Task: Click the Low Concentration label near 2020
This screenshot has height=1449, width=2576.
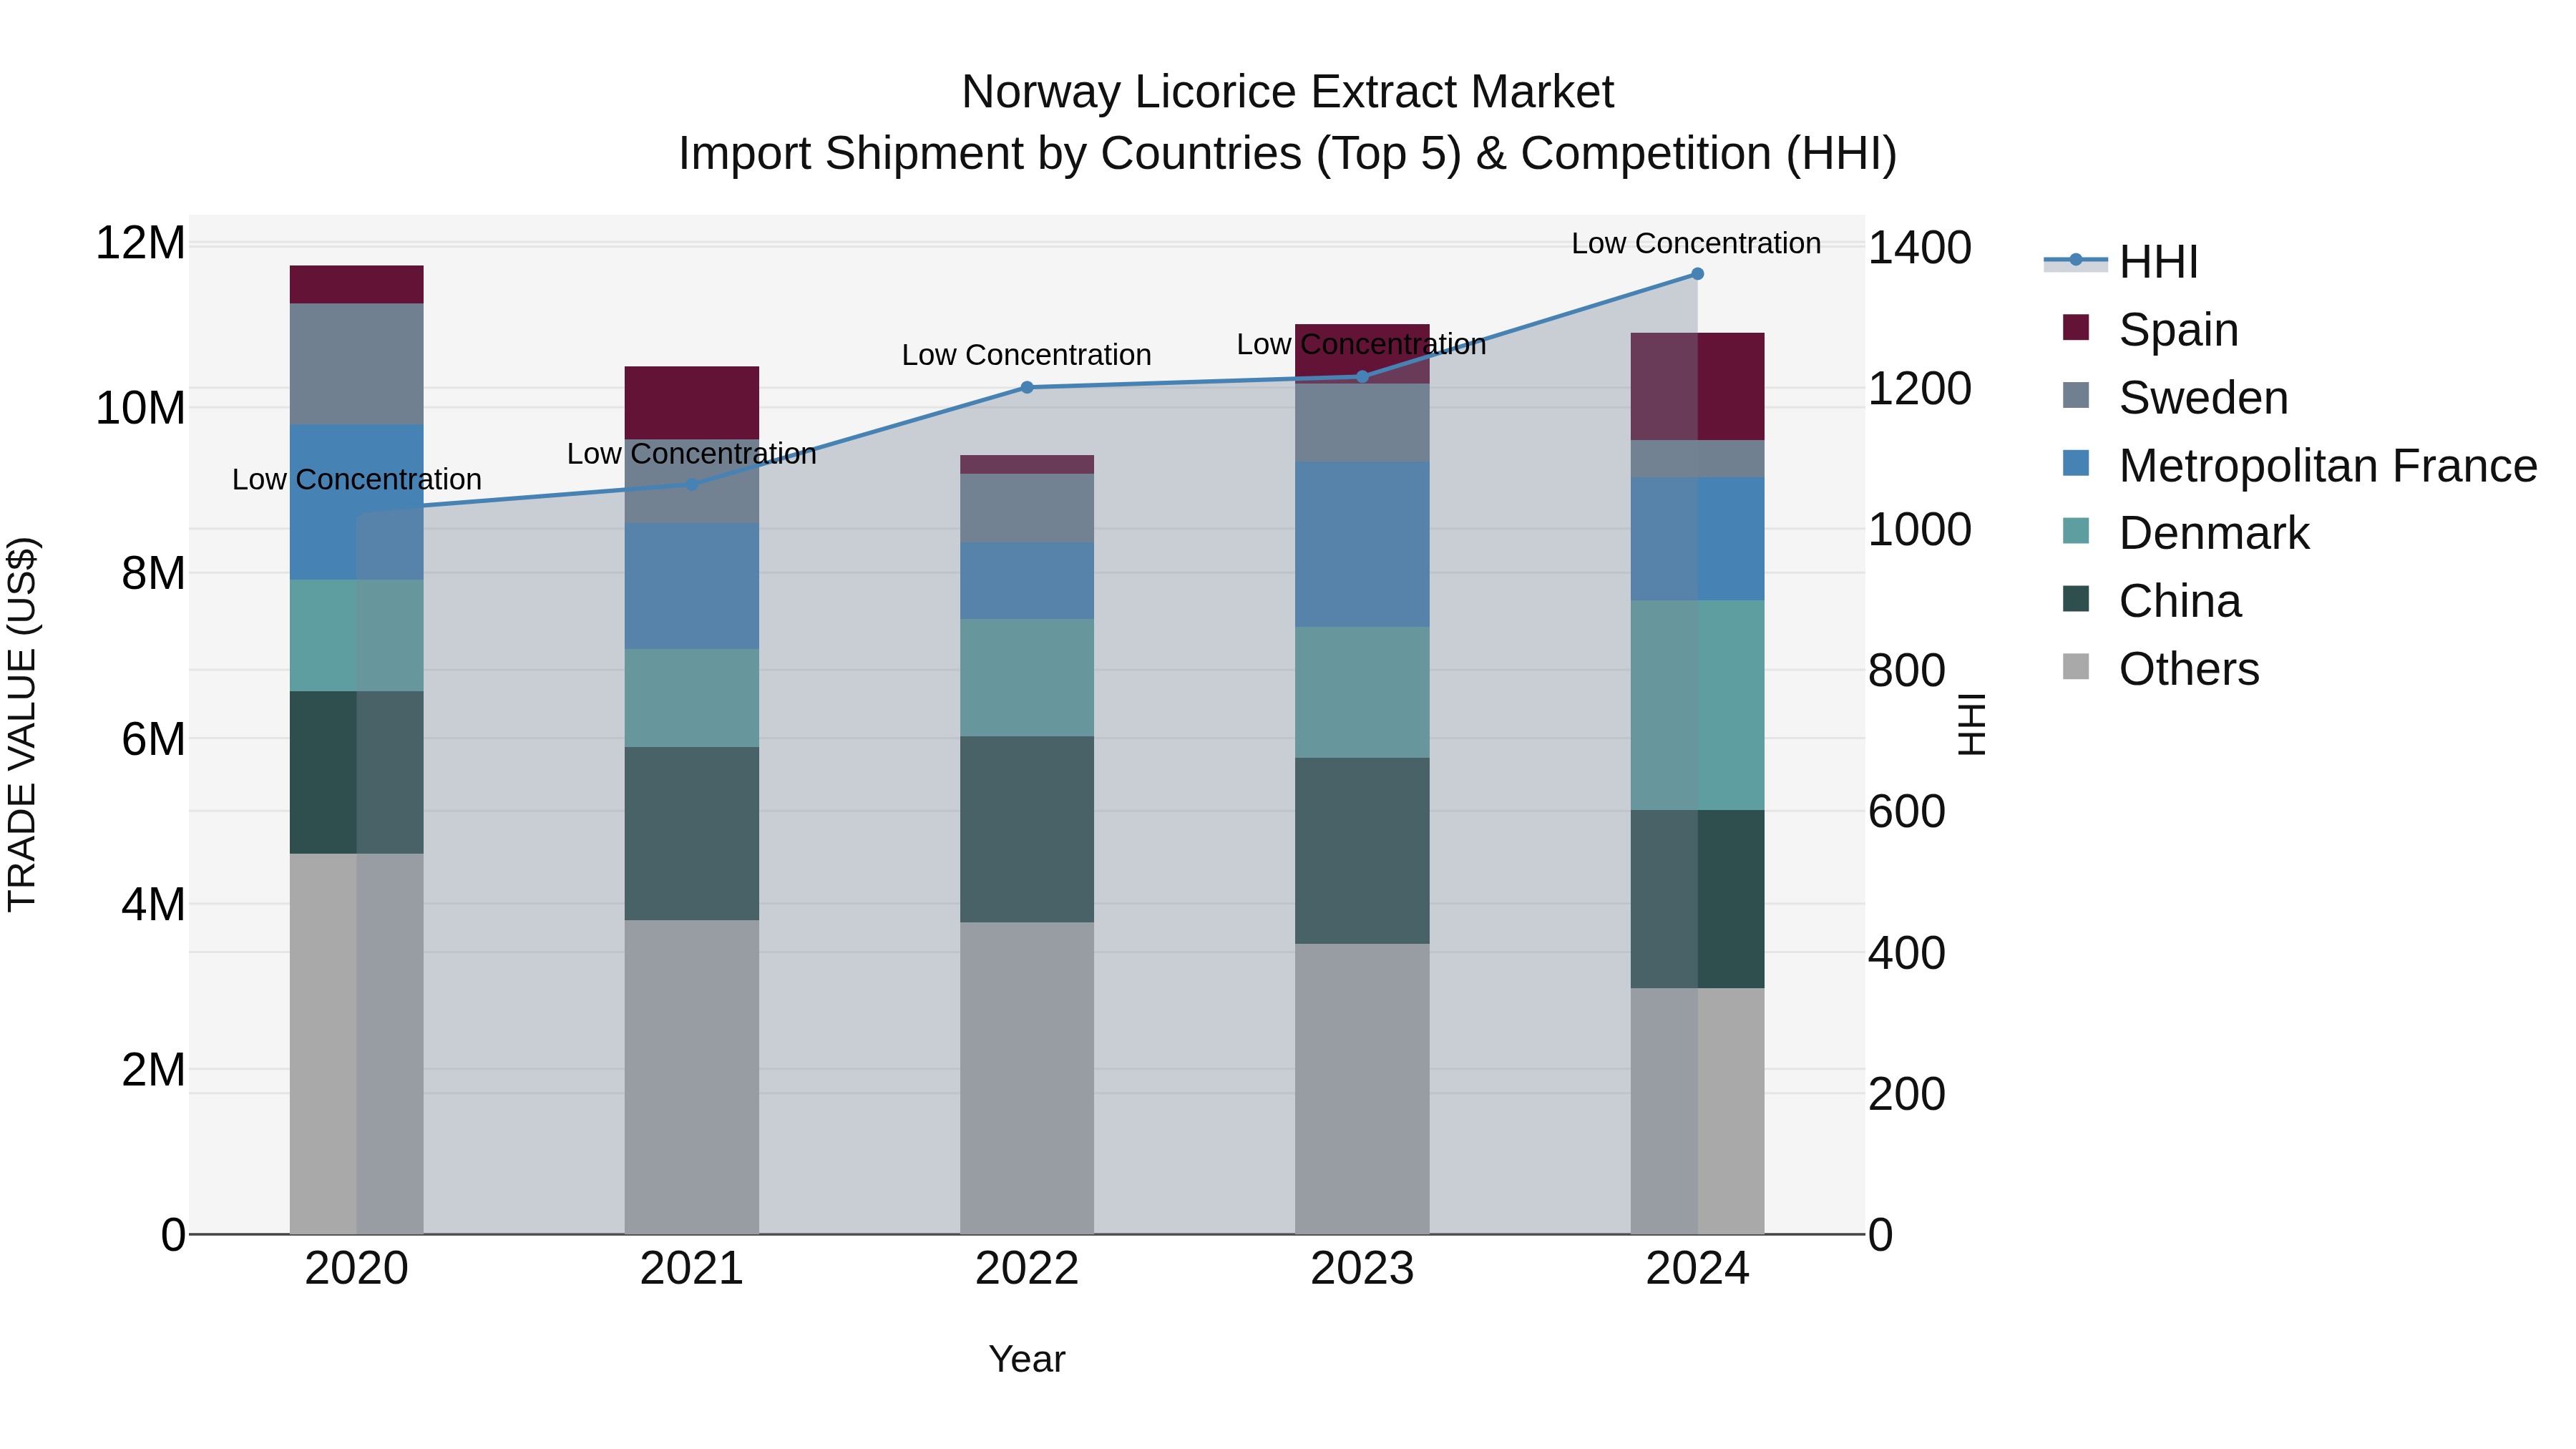Action: [x=356, y=480]
